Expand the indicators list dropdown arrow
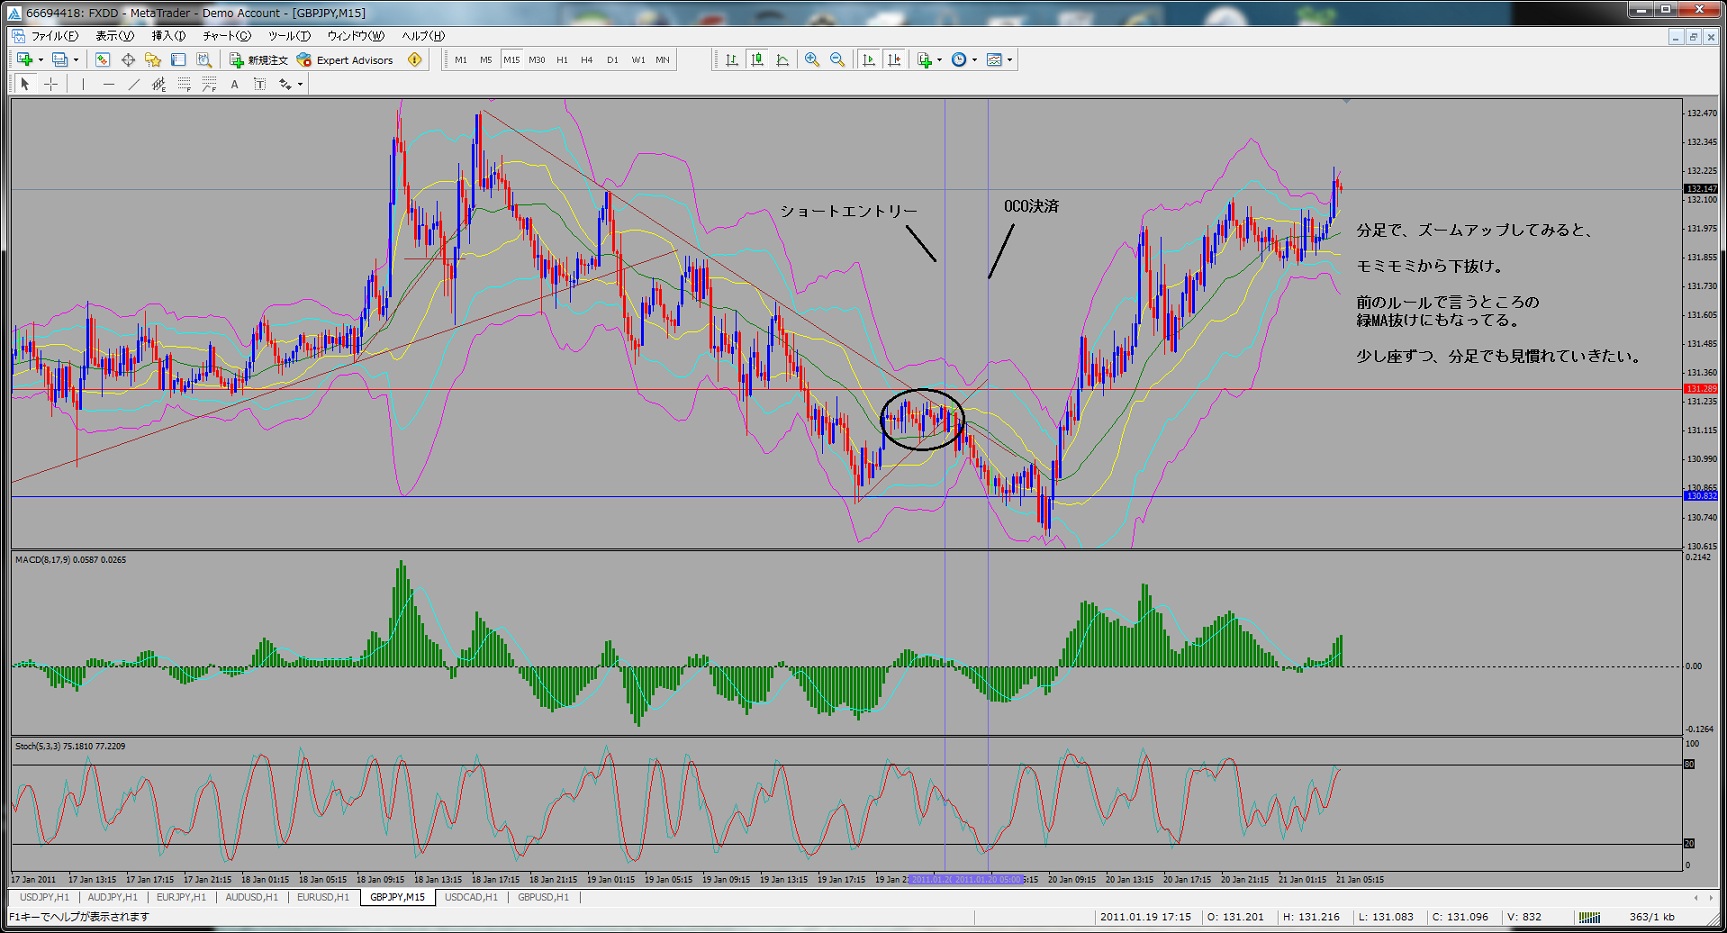 939,60
